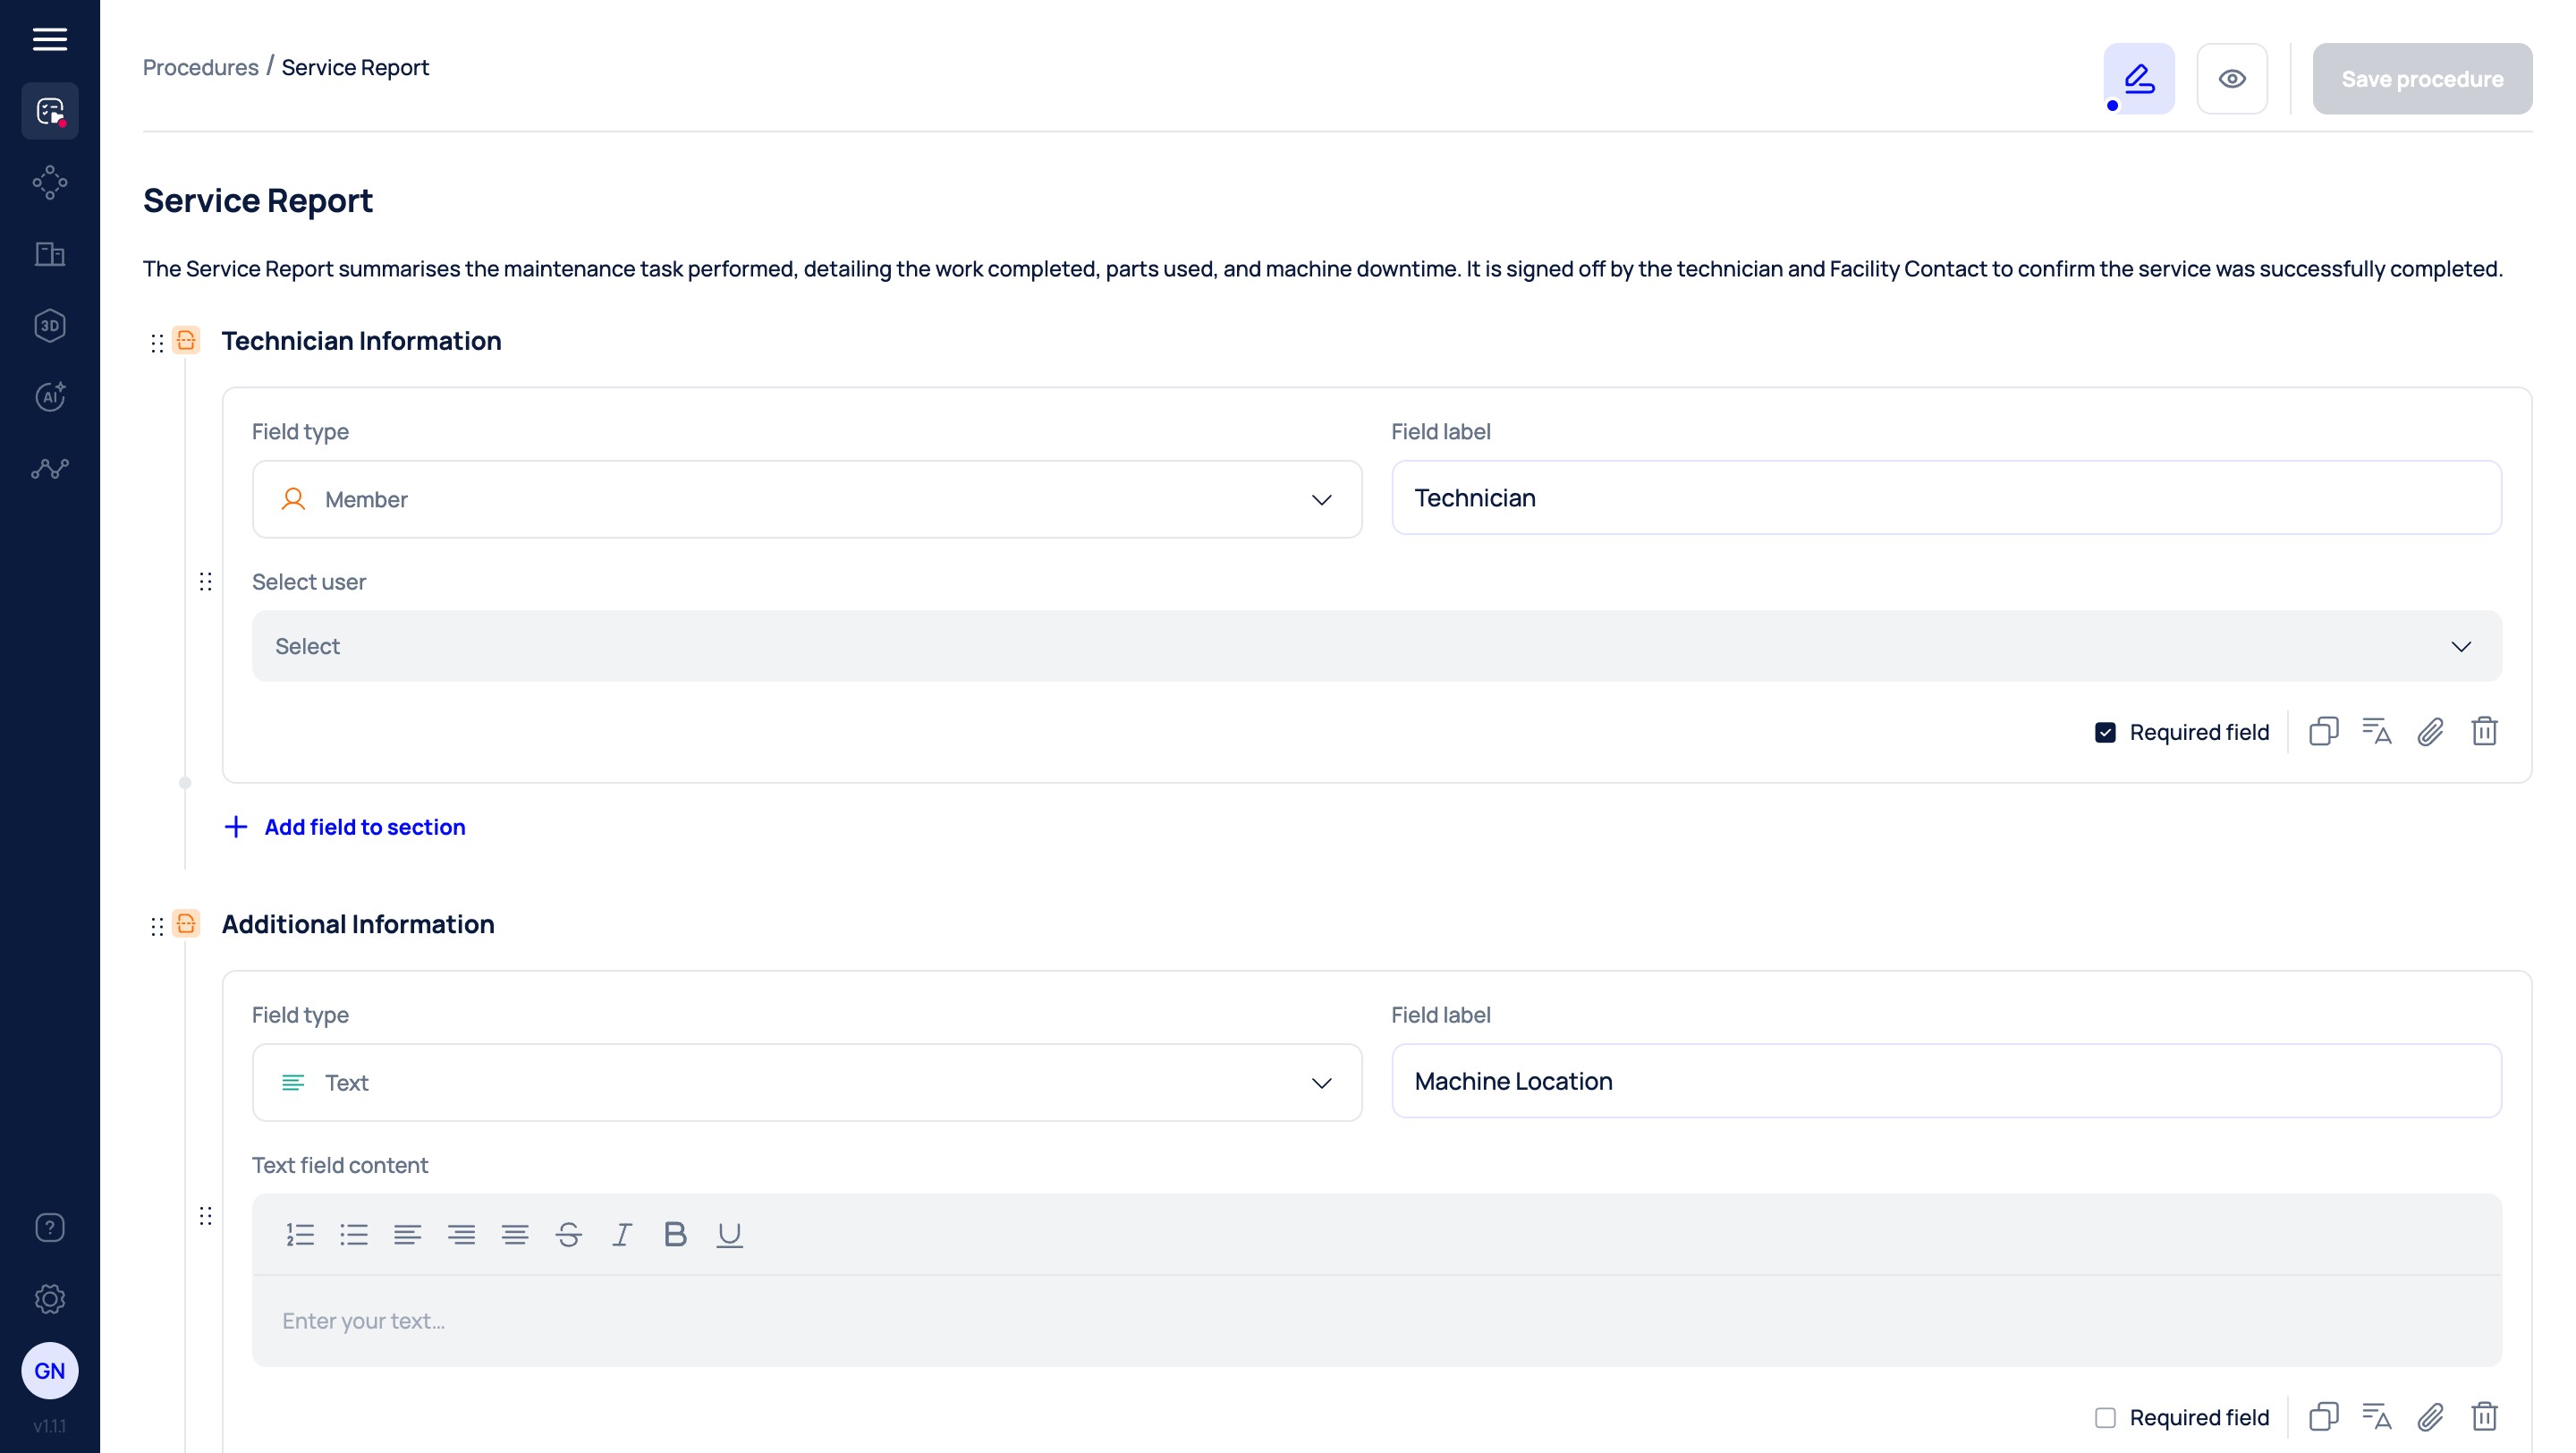Open the AI assistant sidebar icon

[x=49, y=397]
